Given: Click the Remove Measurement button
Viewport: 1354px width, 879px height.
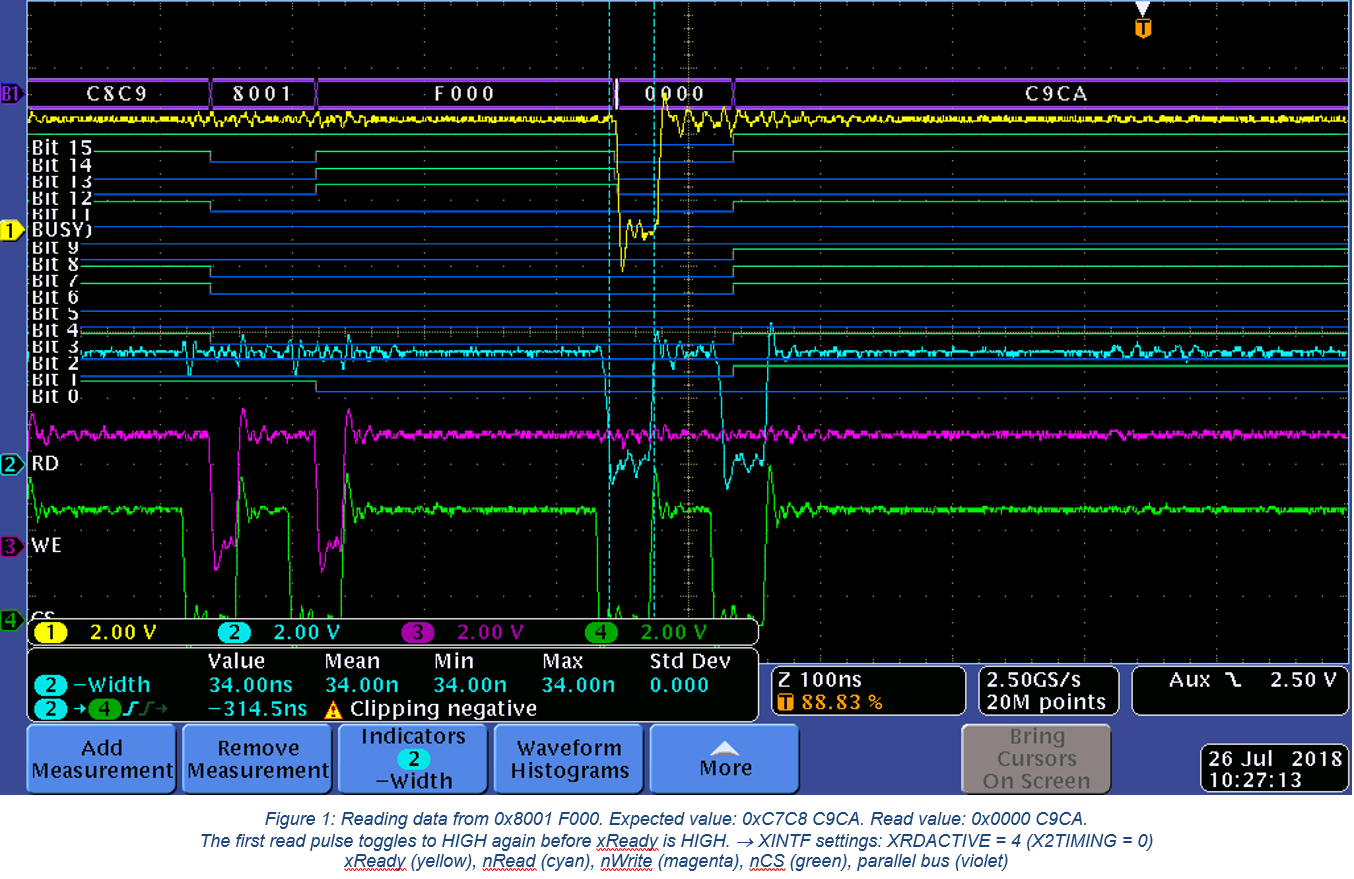Looking at the screenshot, I should point(256,759).
